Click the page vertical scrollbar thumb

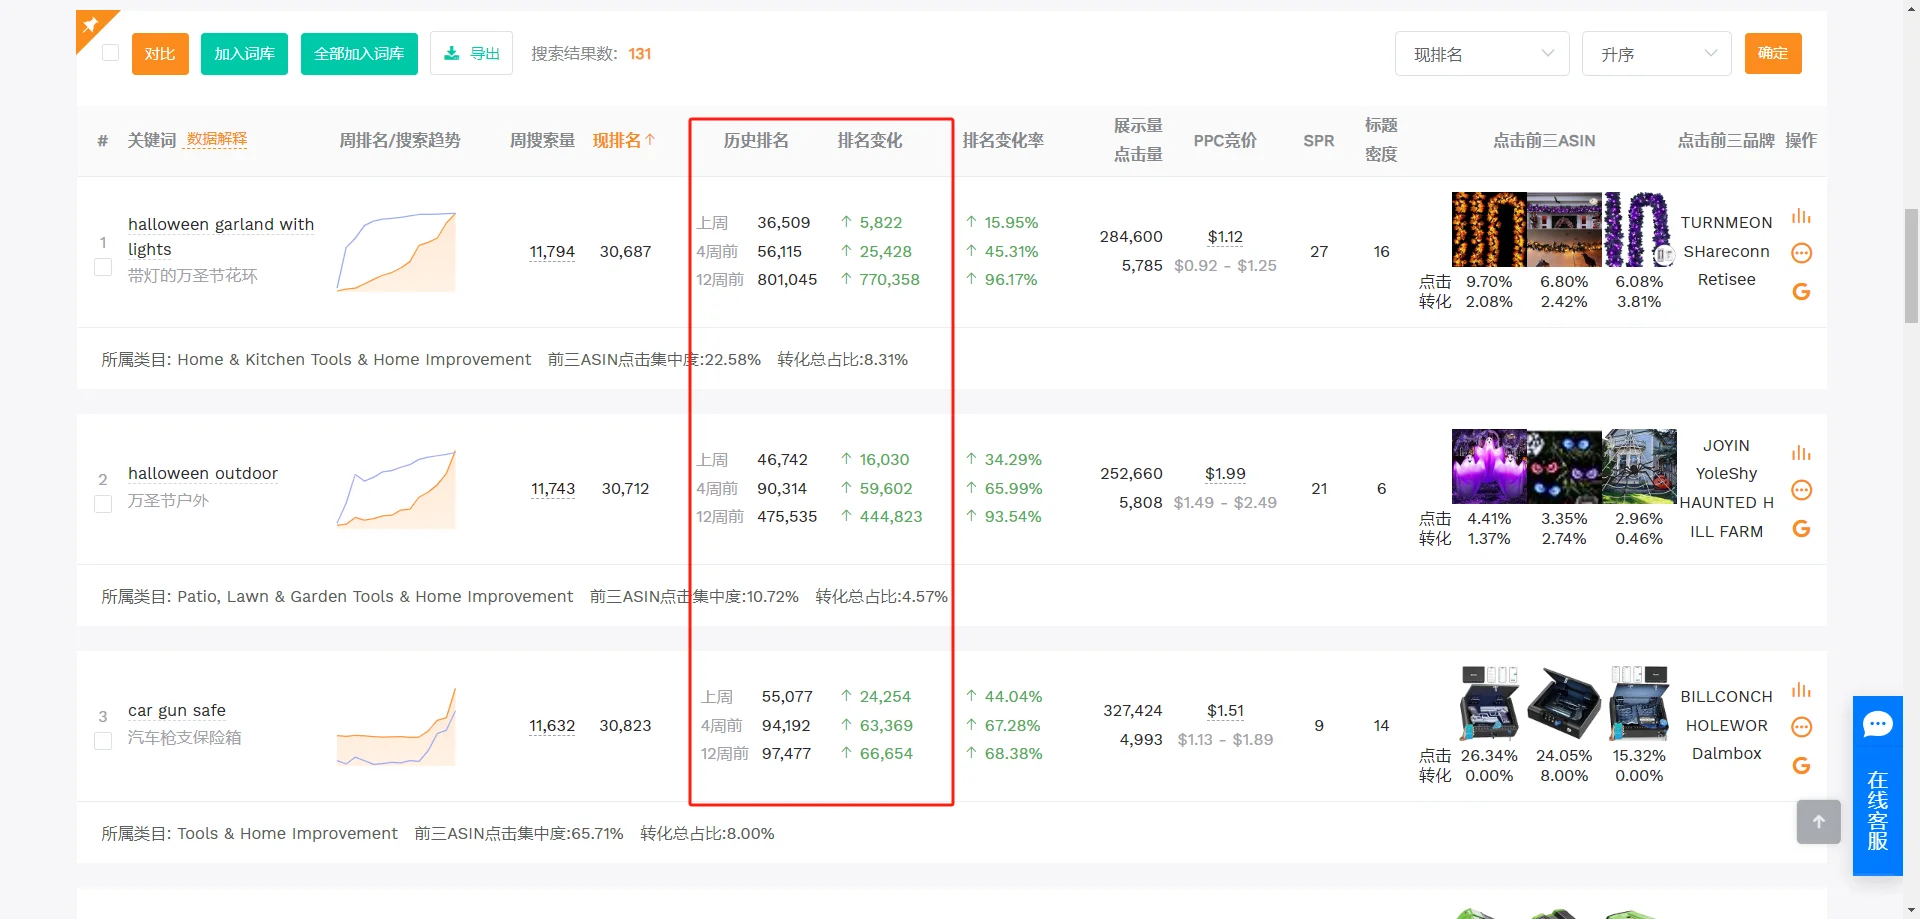coord(1911,265)
